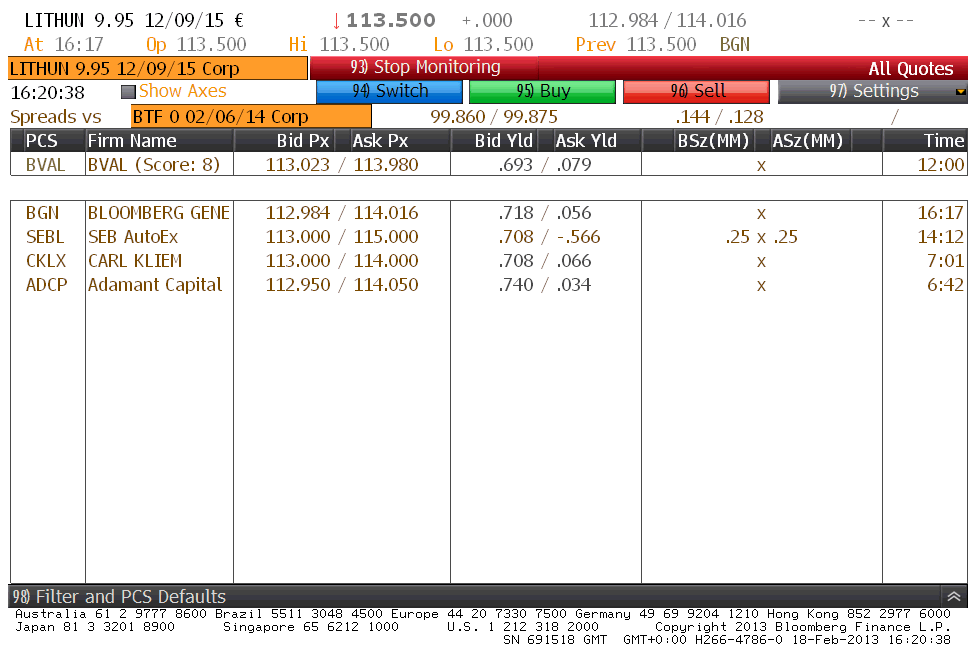
Task: Click CKLX quote time 7:01
Action: [x=946, y=261]
